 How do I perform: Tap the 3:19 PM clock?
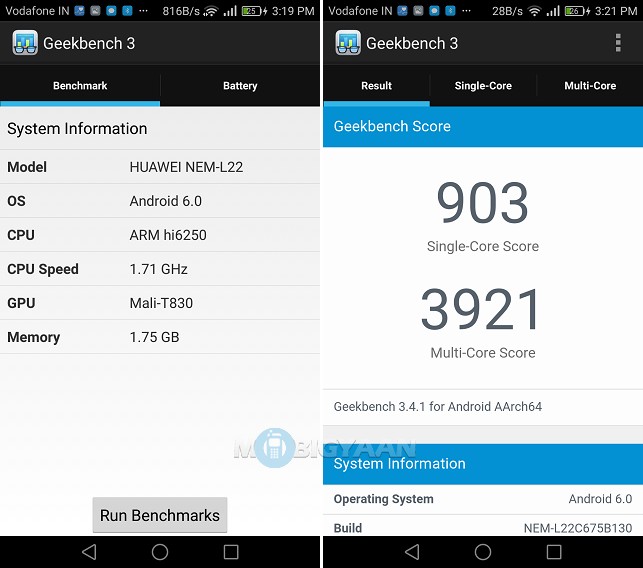(293, 11)
